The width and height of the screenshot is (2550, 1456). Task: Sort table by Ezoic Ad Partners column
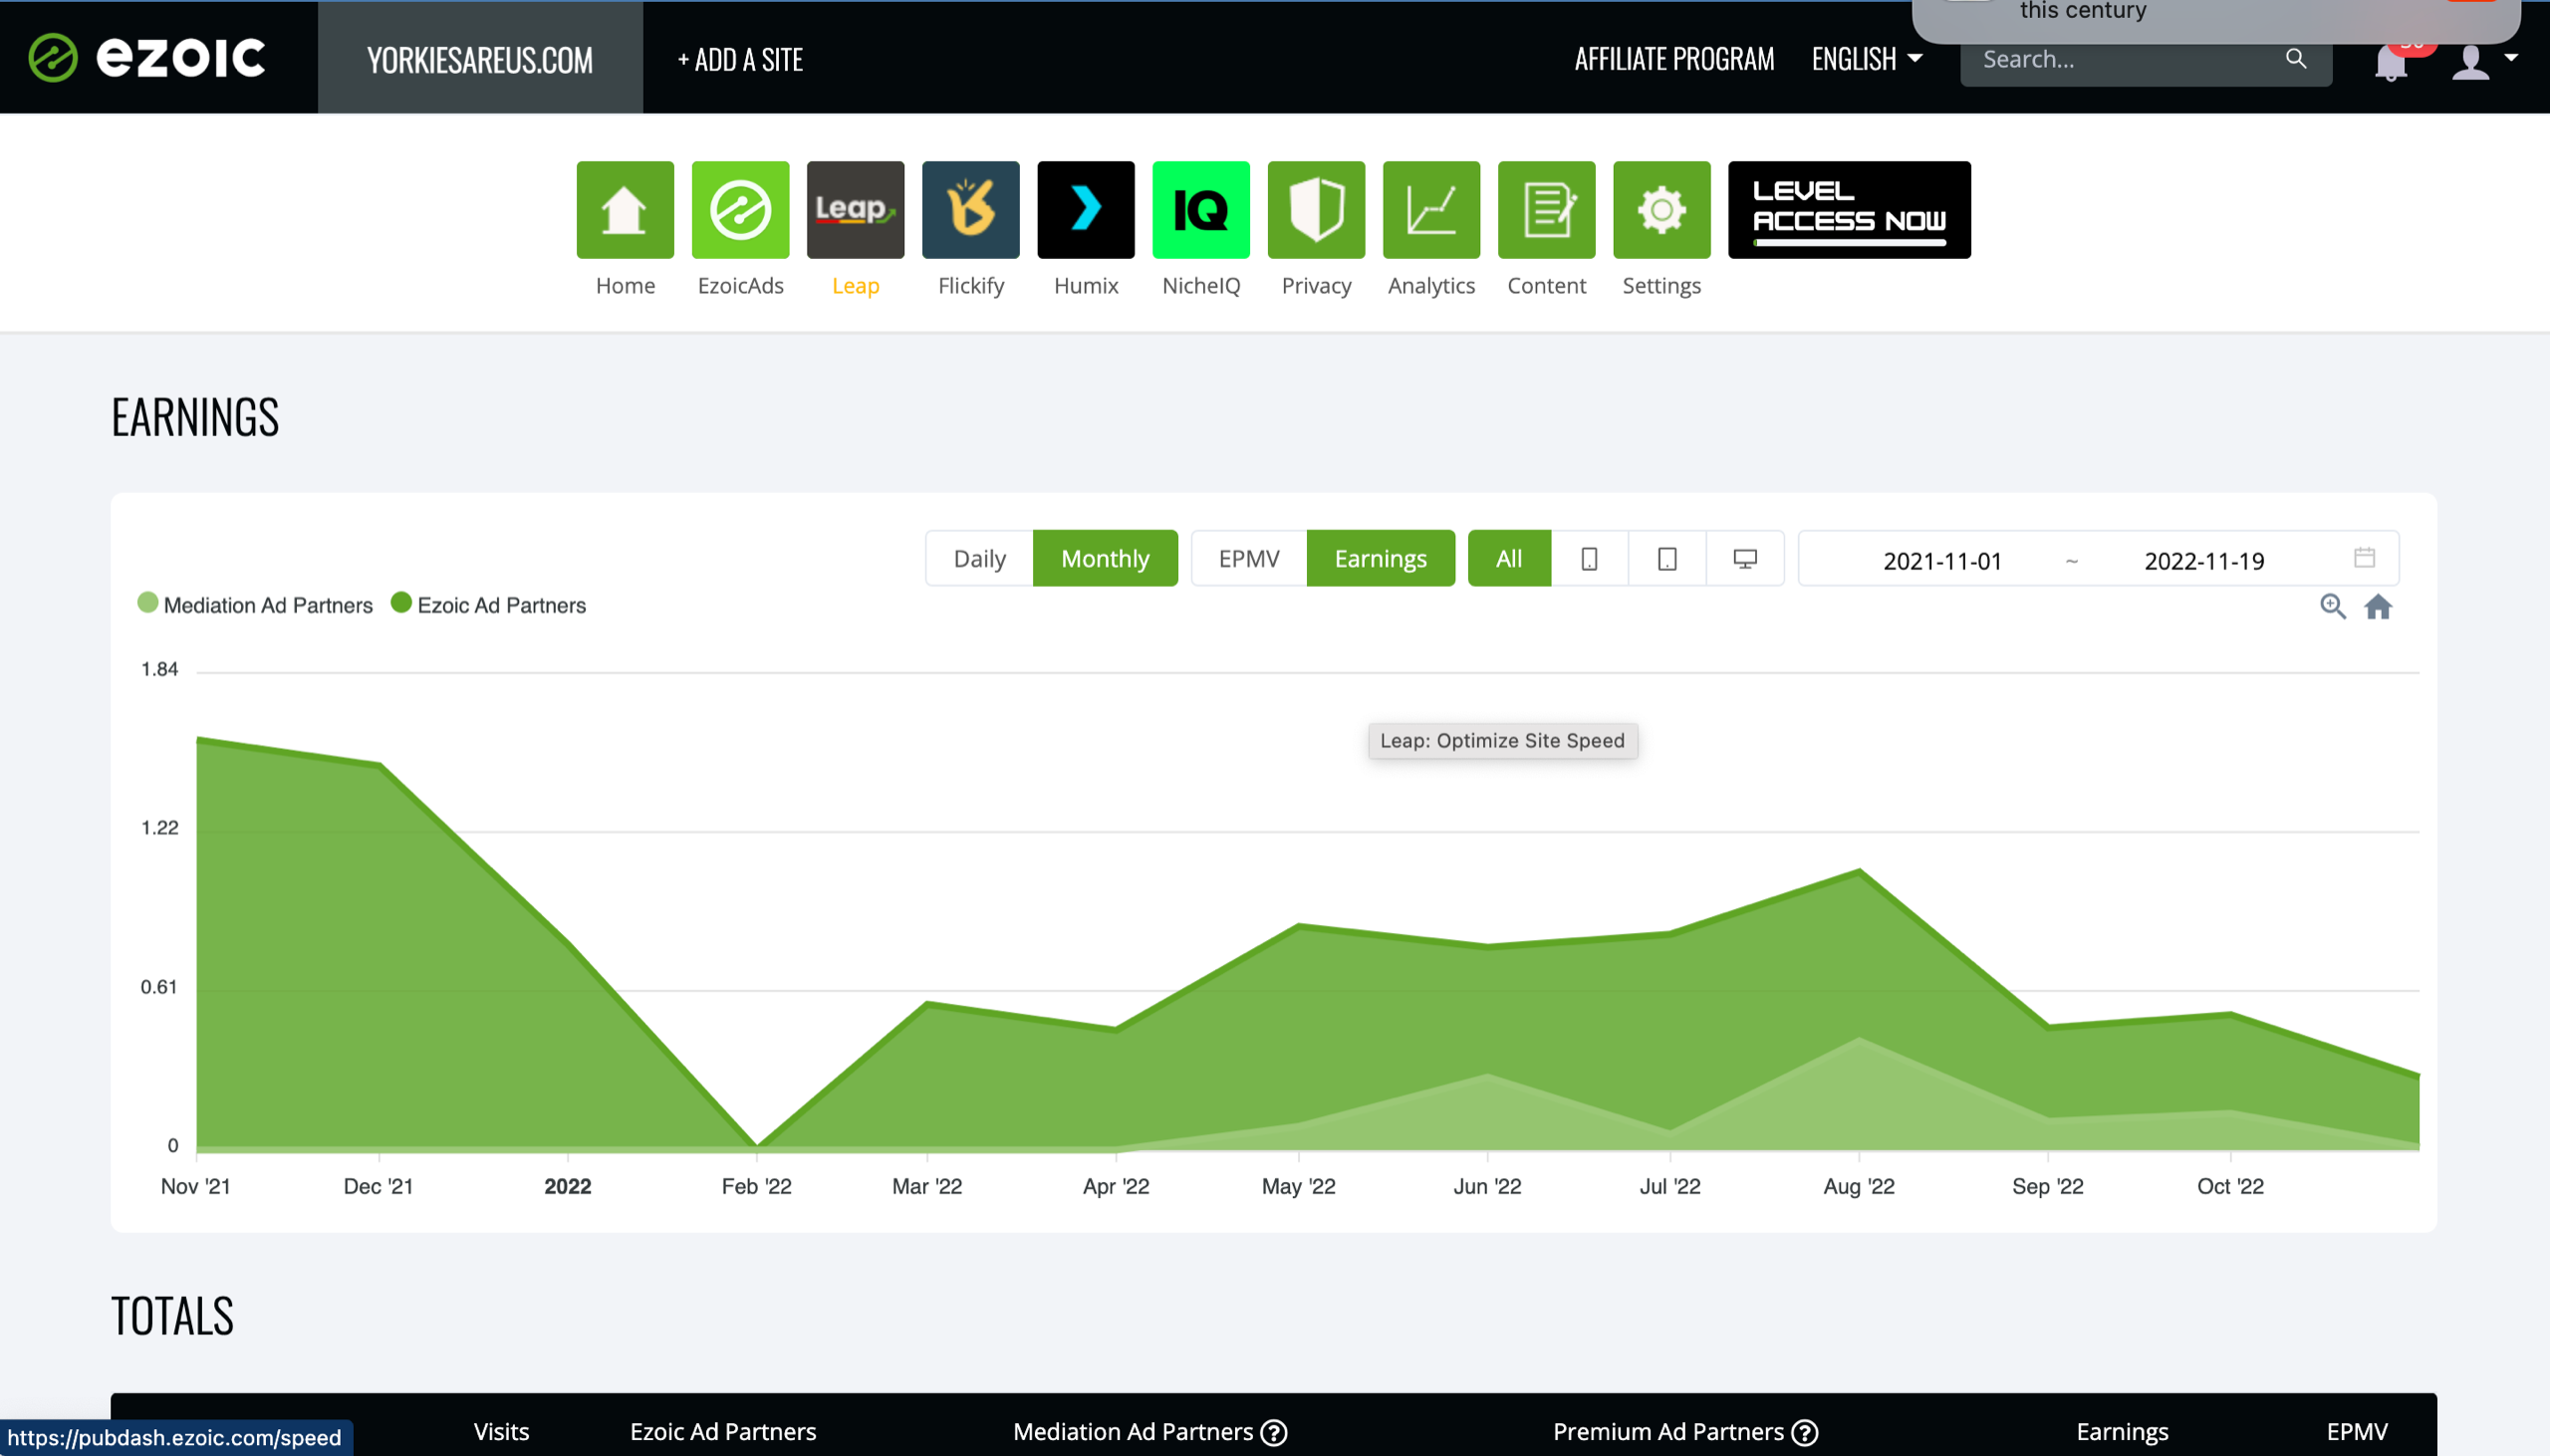pos(723,1431)
